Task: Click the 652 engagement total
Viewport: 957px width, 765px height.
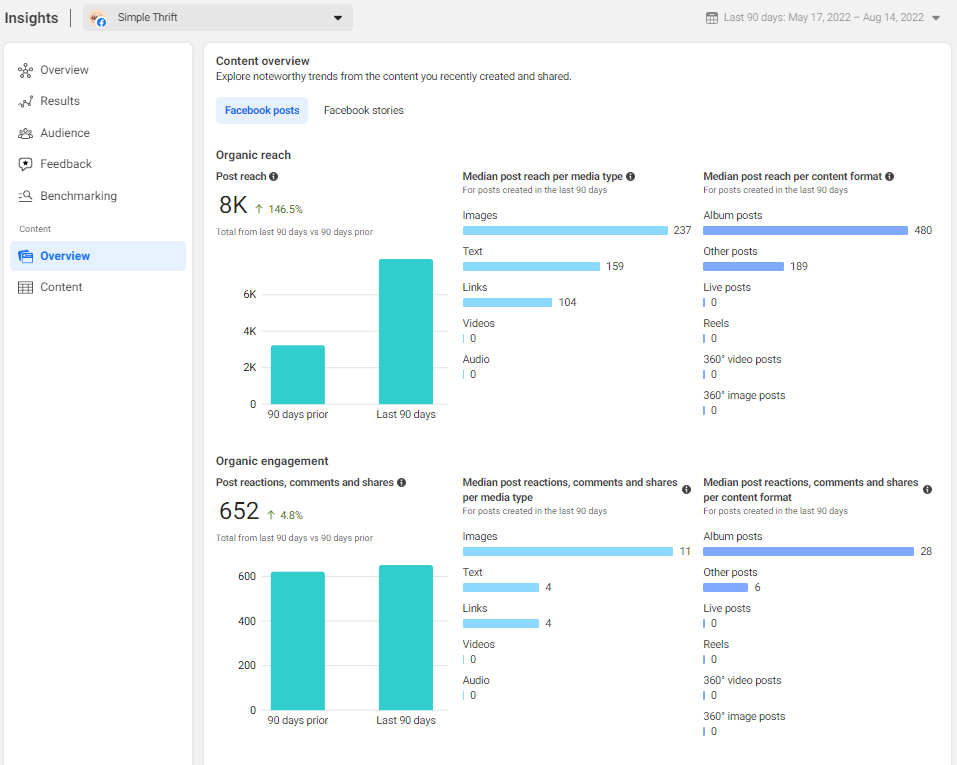Action: click(239, 511)
